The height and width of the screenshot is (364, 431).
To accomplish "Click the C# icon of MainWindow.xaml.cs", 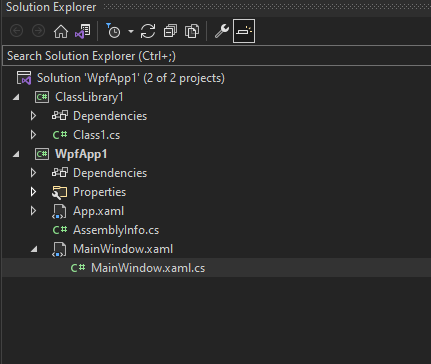I will point(78,268).
